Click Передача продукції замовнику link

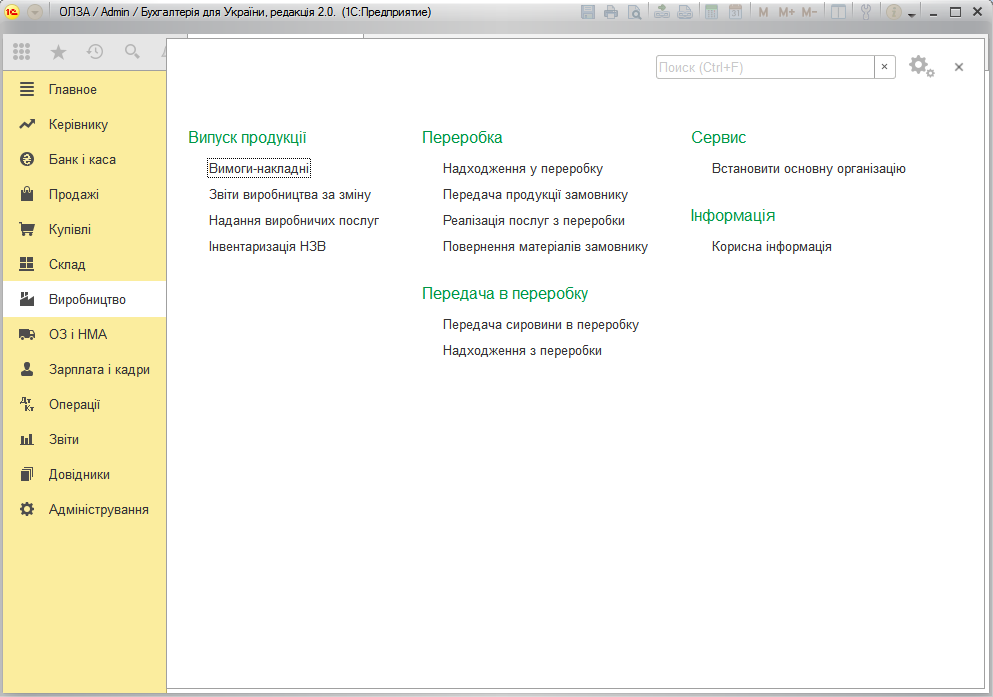pyautogui.click(x=535, y=195)
